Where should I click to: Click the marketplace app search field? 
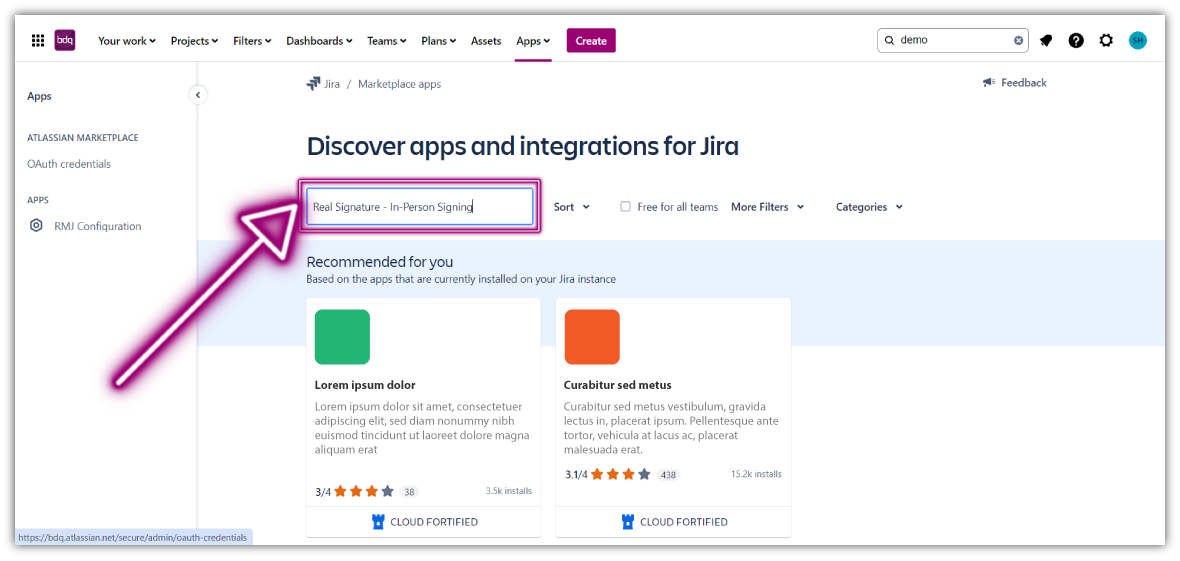coord(419,206)
